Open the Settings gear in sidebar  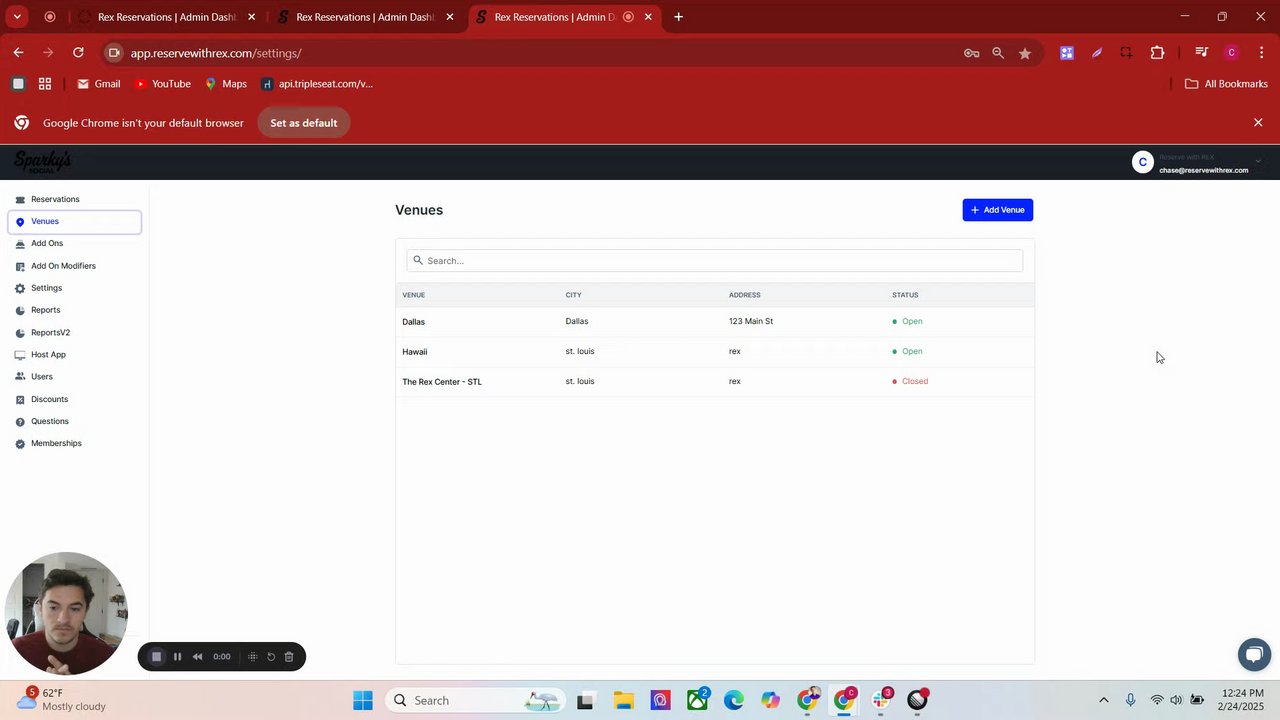[20, 288]
